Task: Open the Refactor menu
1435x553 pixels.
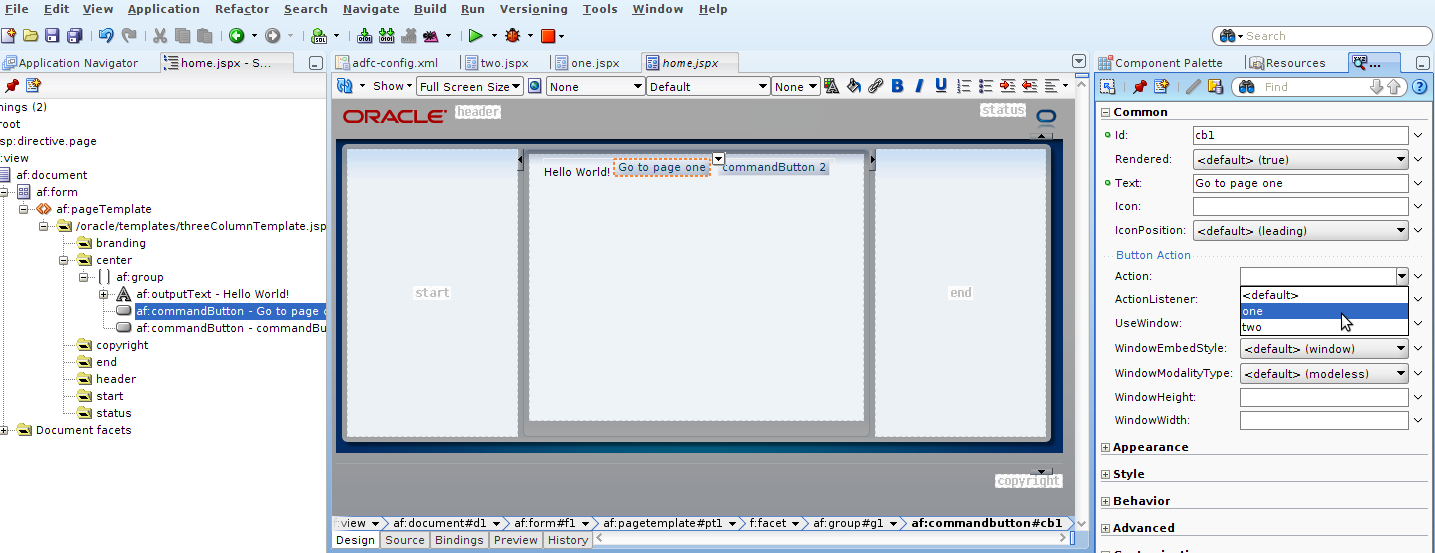Action: [x=242, y=9]
